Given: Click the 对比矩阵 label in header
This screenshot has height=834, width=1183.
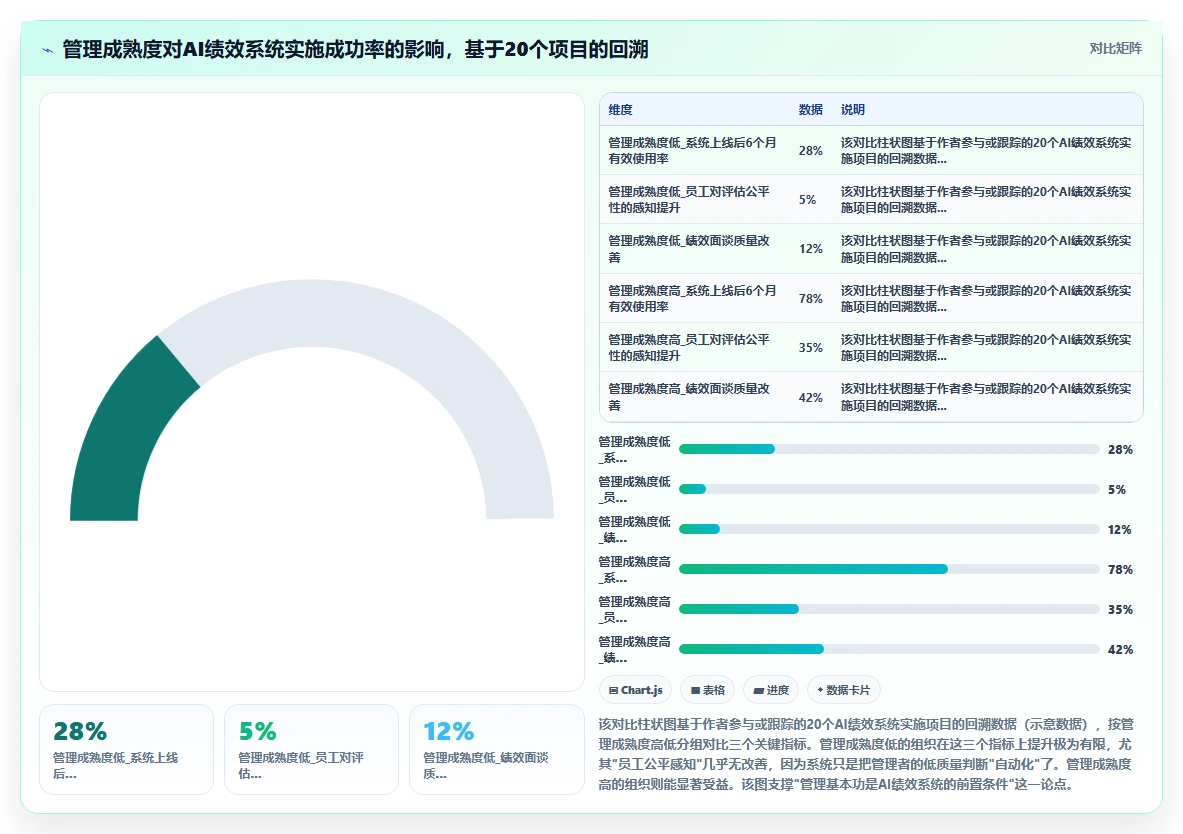Looking at the screenshot, I should 1115,48.
